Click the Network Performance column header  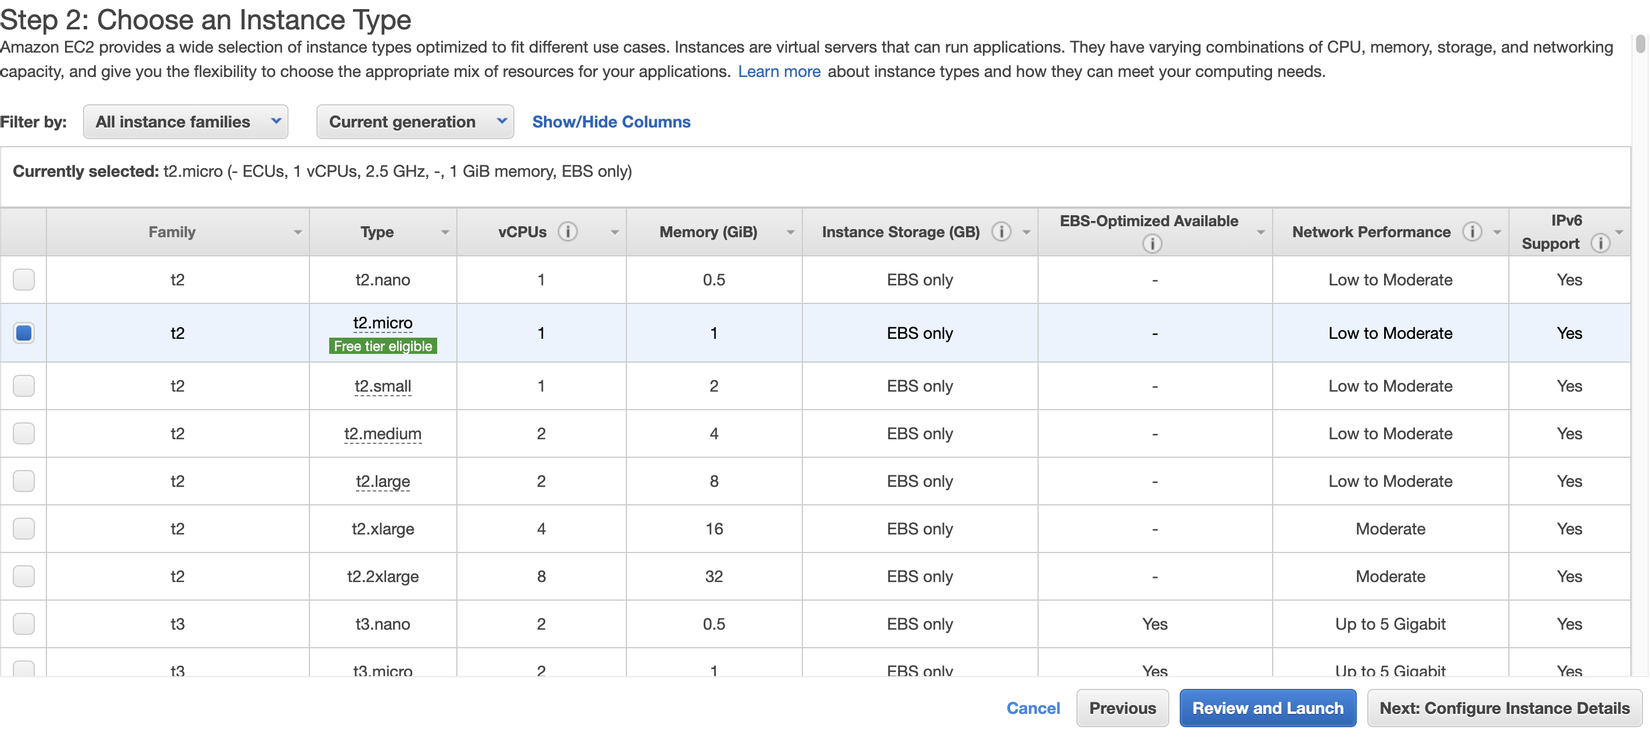point(1370,232)
